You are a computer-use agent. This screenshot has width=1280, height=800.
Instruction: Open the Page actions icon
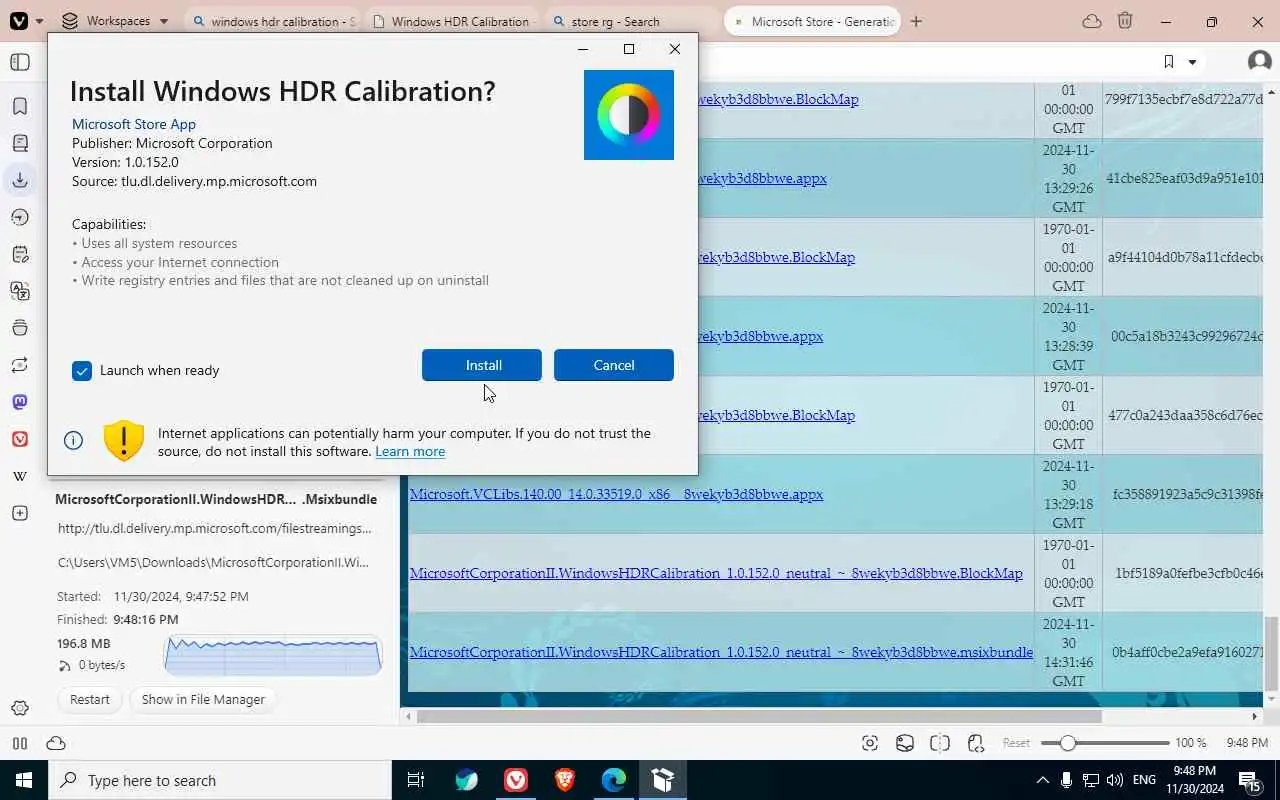[976, 743]
